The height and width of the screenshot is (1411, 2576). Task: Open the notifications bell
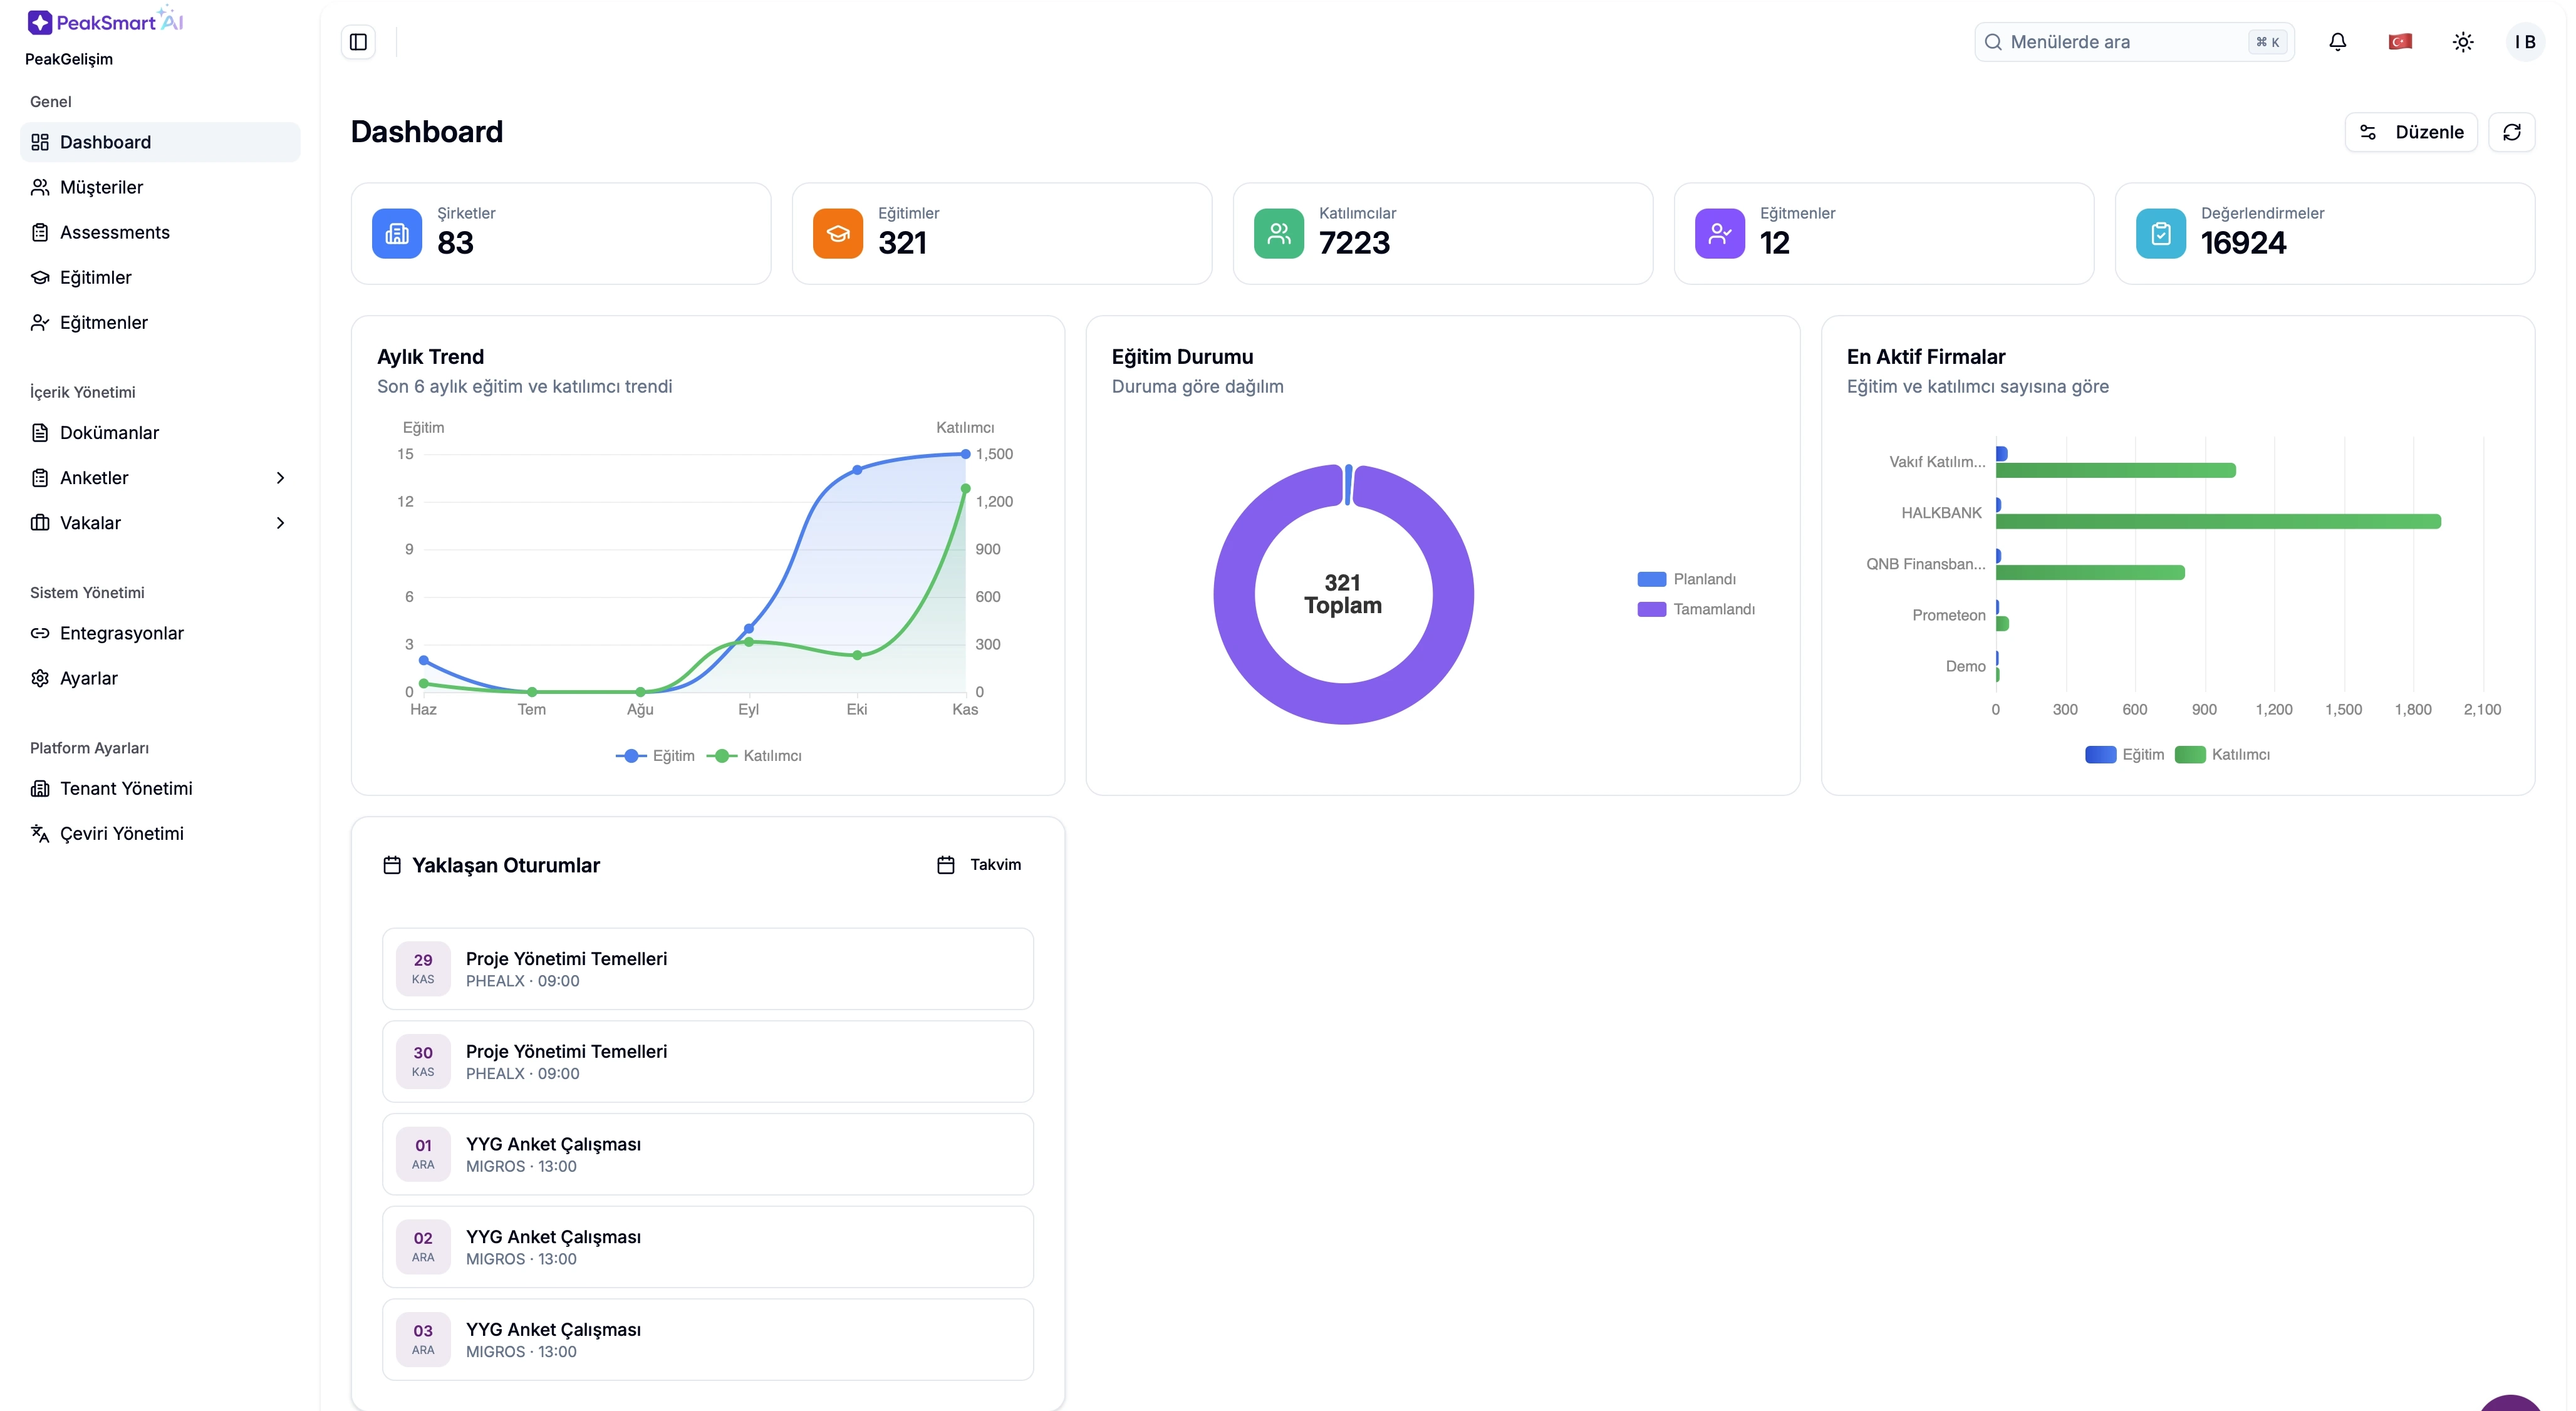point(2337,42)
